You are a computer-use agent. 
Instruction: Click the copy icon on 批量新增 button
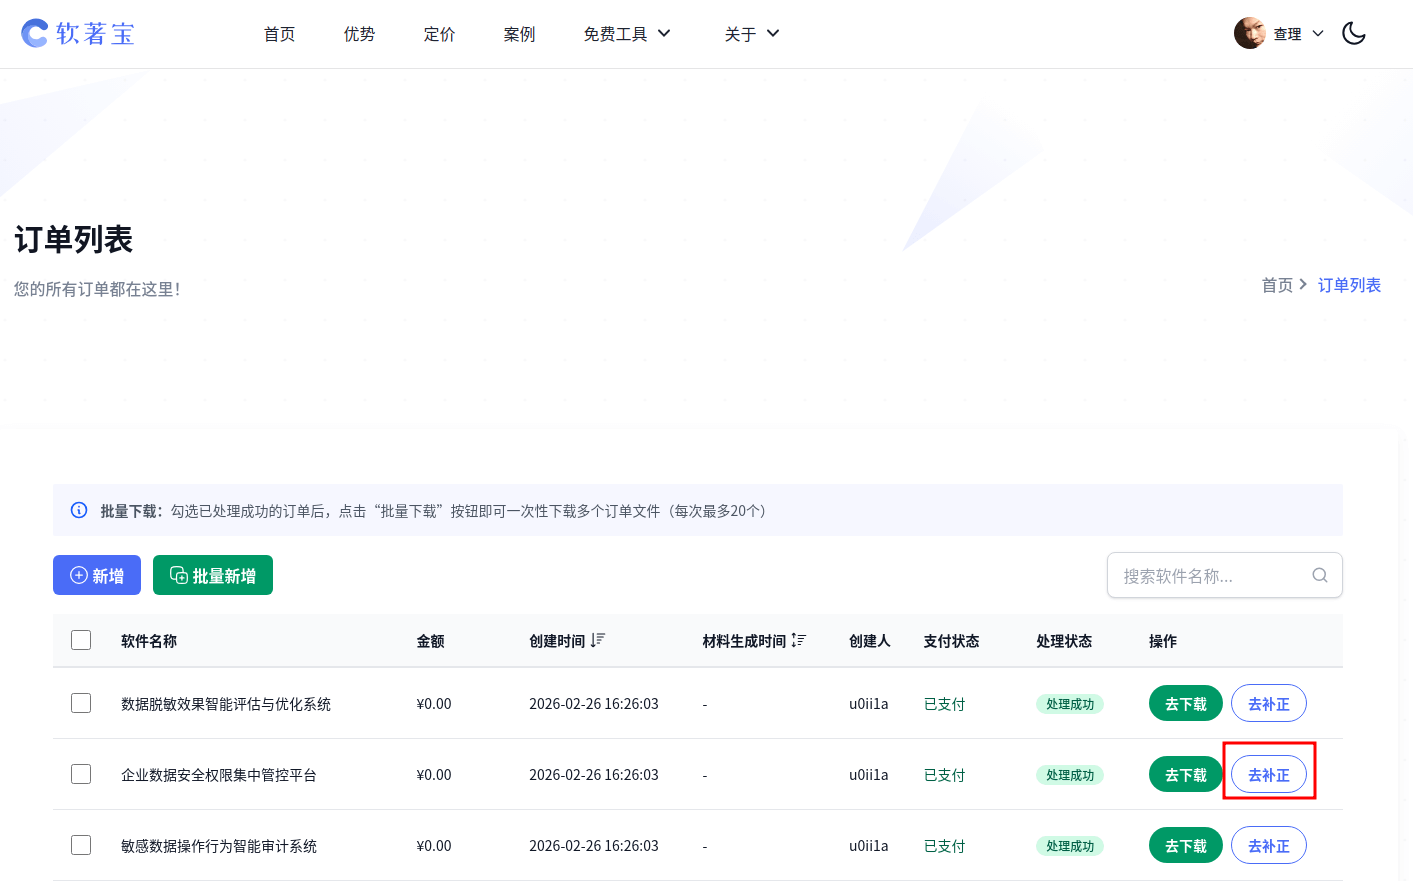(x=177, y=574)
